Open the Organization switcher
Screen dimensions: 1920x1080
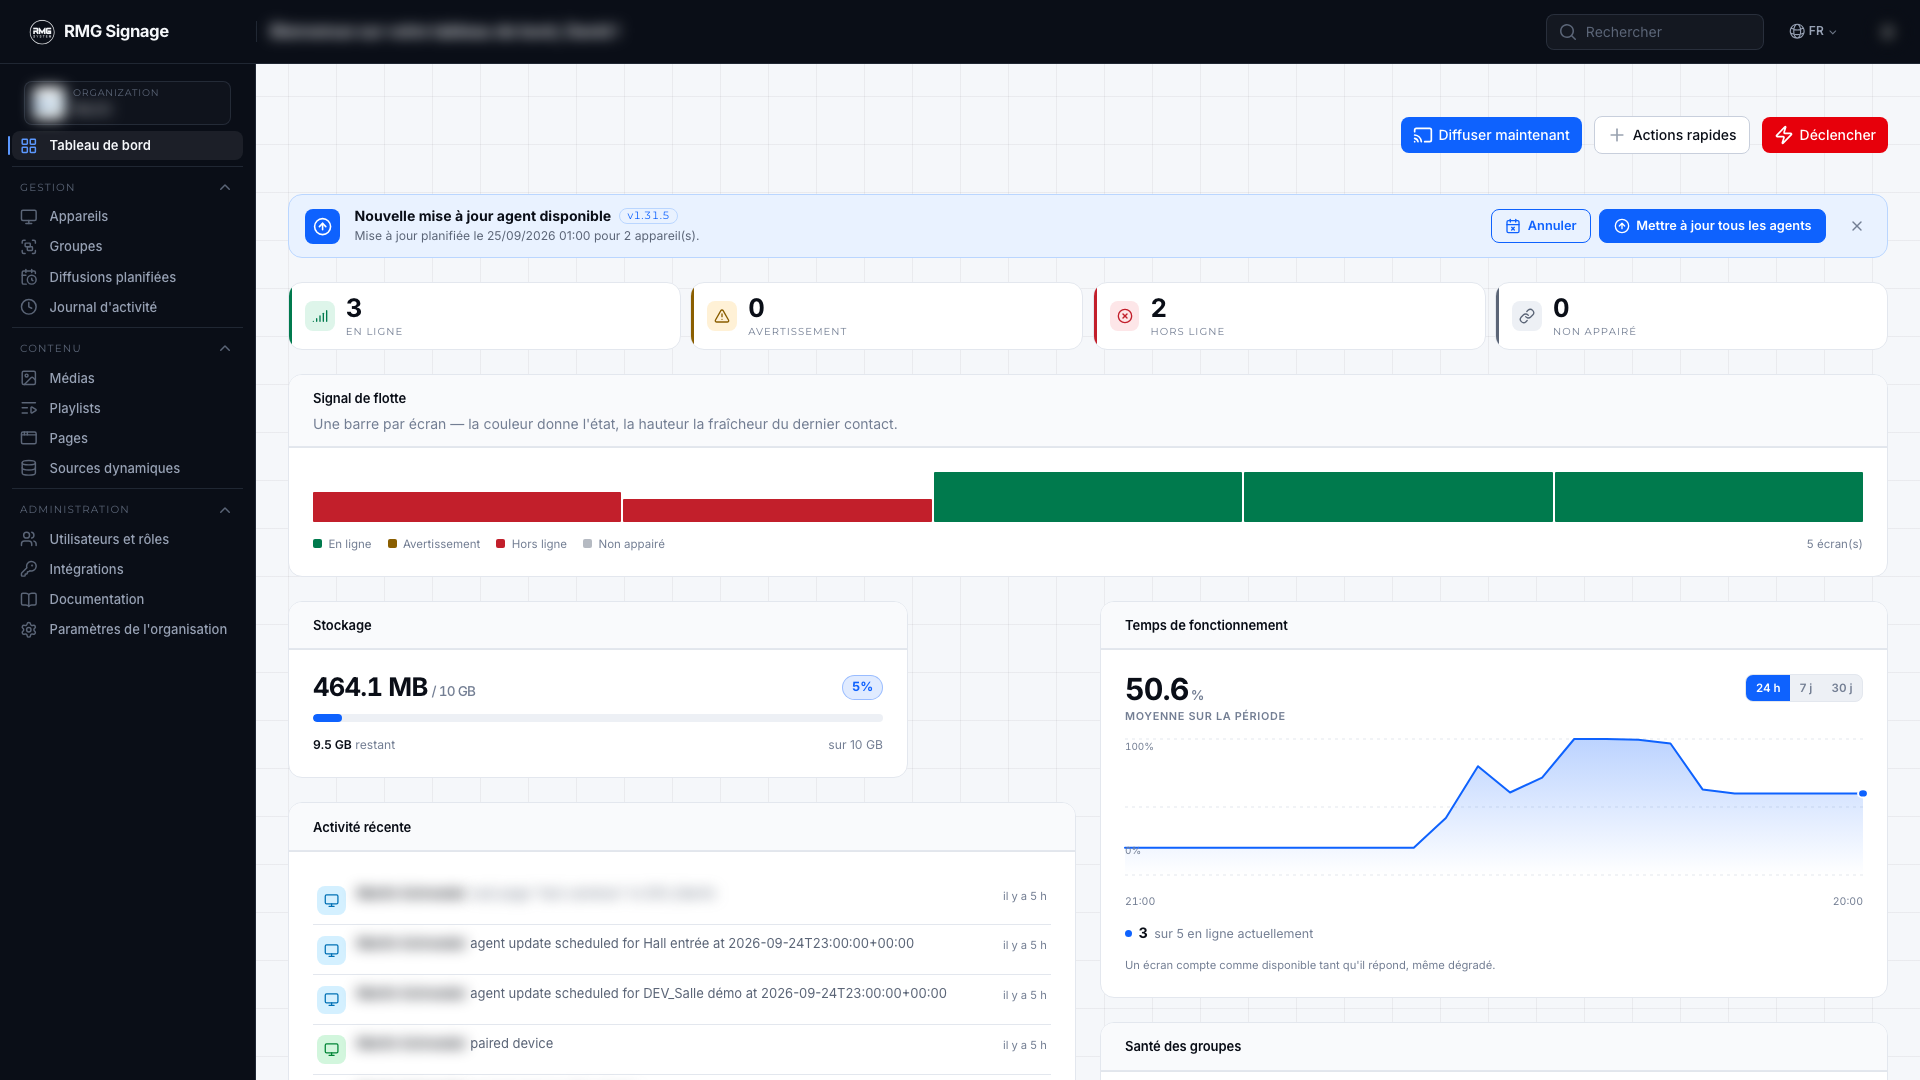[127, 102]
